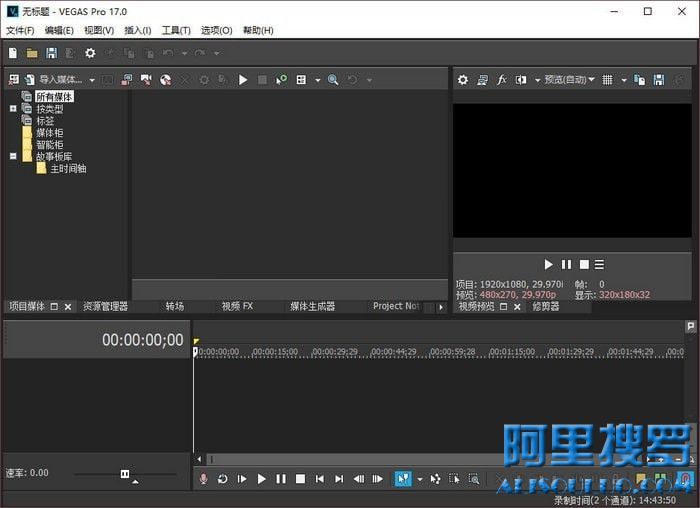Select the 主时间轴 folder

(x=68, y=169)
